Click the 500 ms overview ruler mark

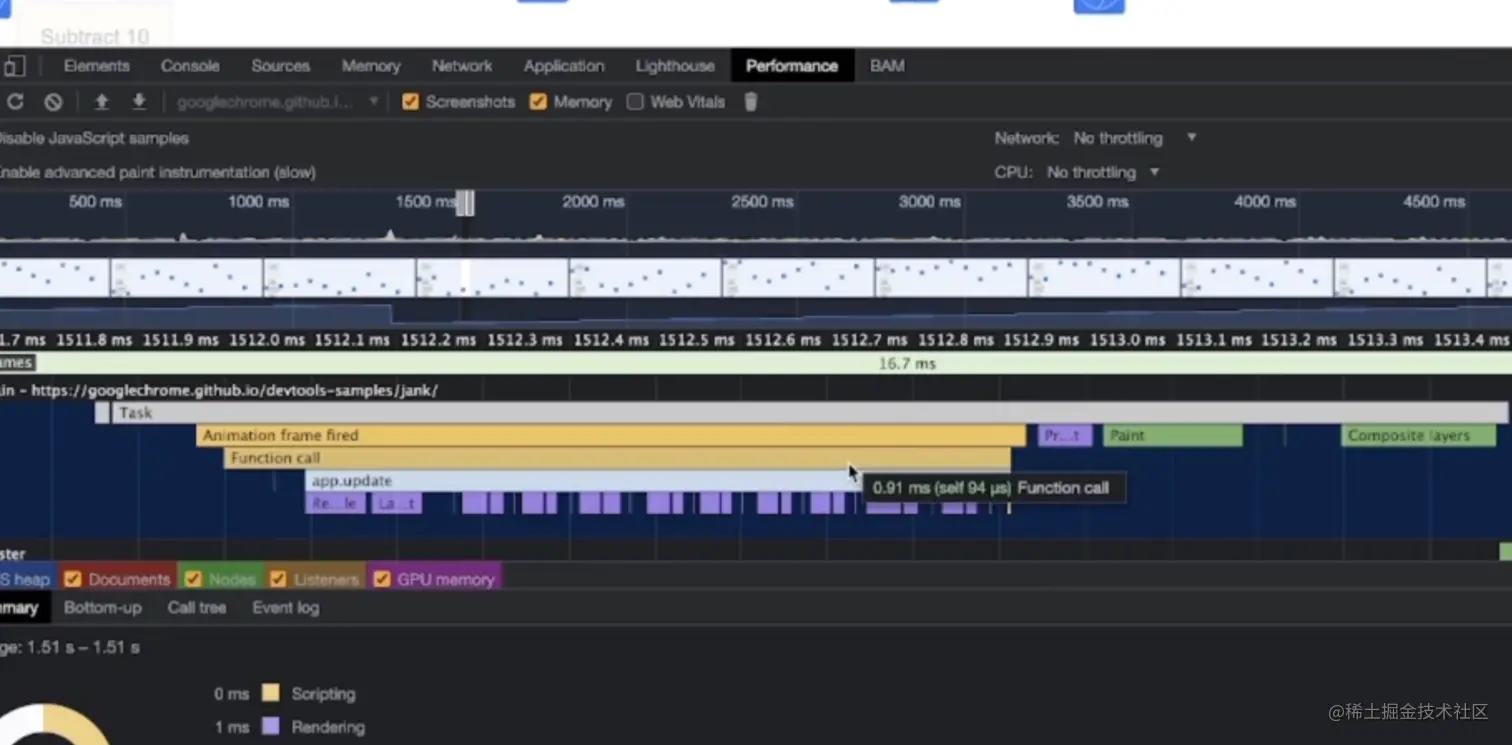click(96, 202)
